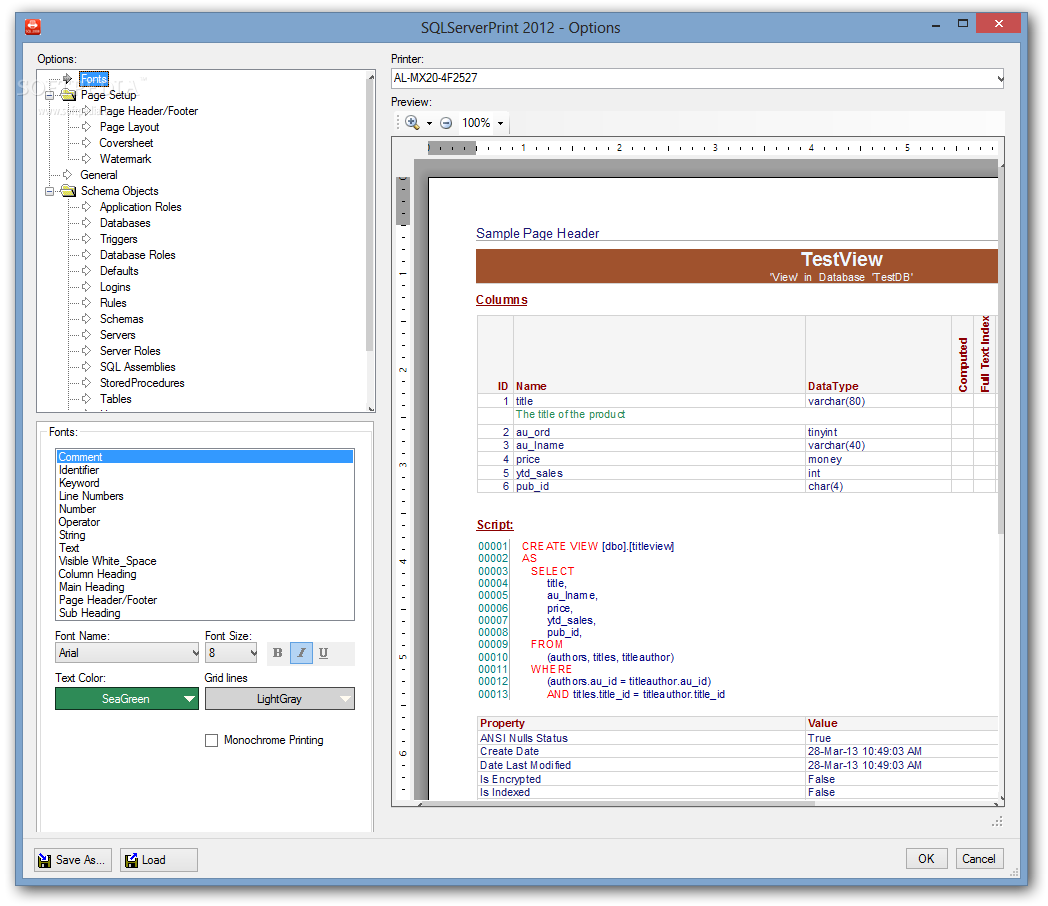Collapse the Schema Objects tree node
Viewport: 1048px width, 906px height.
click(49, 191)
